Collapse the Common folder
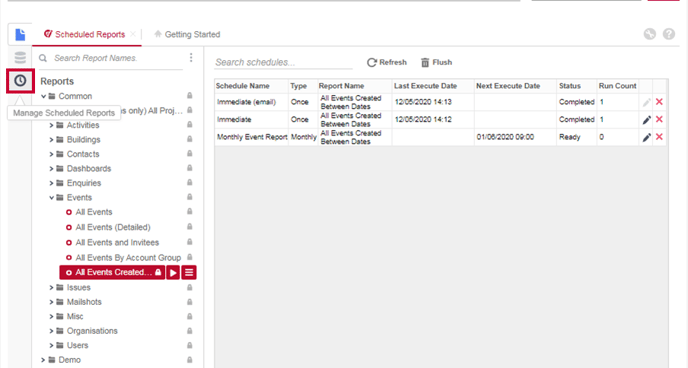The width and height of the screenshot is (688, 368). (x=43, y=96)
